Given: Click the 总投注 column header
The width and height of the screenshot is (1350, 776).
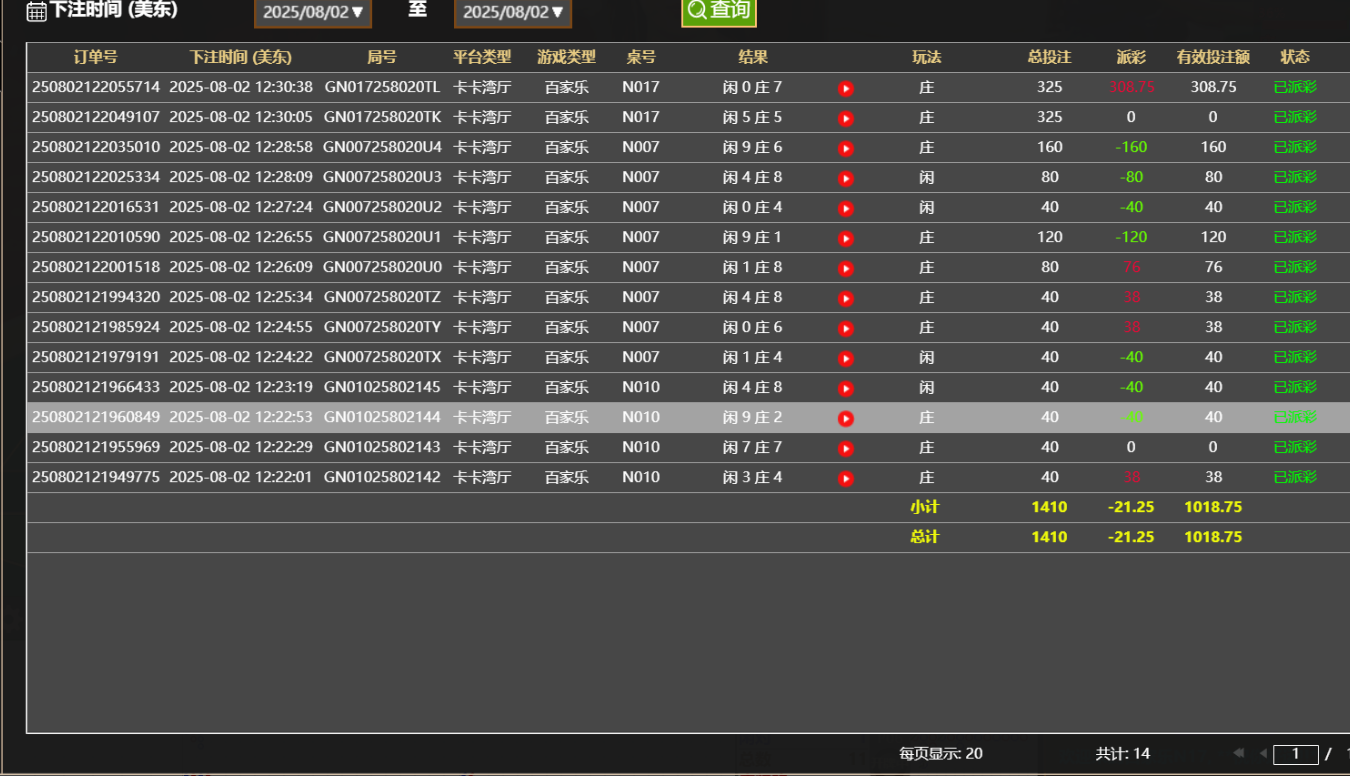Looking at the screenshot, I should [x=1049, y=57].
